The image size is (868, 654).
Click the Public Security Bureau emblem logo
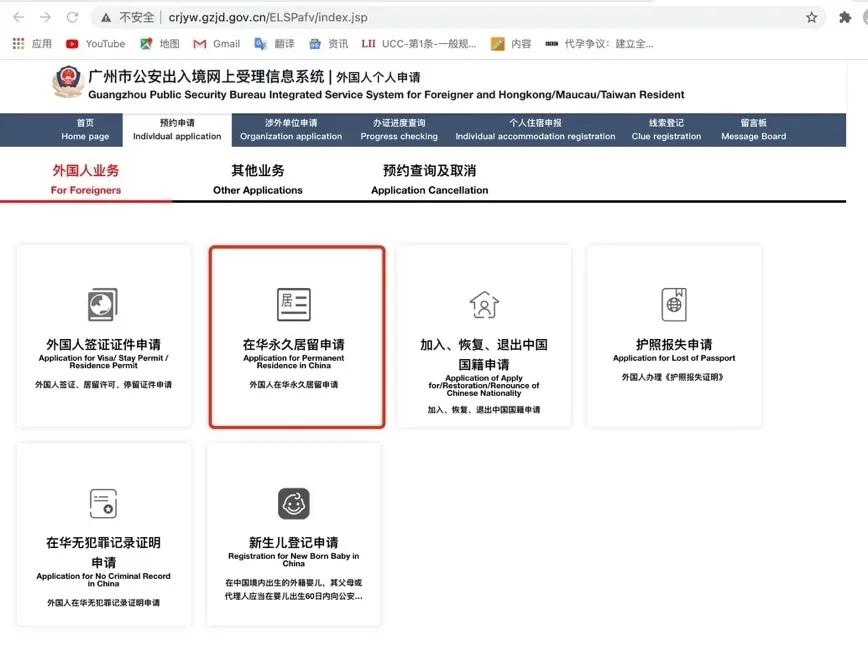(x=67, y=84)
